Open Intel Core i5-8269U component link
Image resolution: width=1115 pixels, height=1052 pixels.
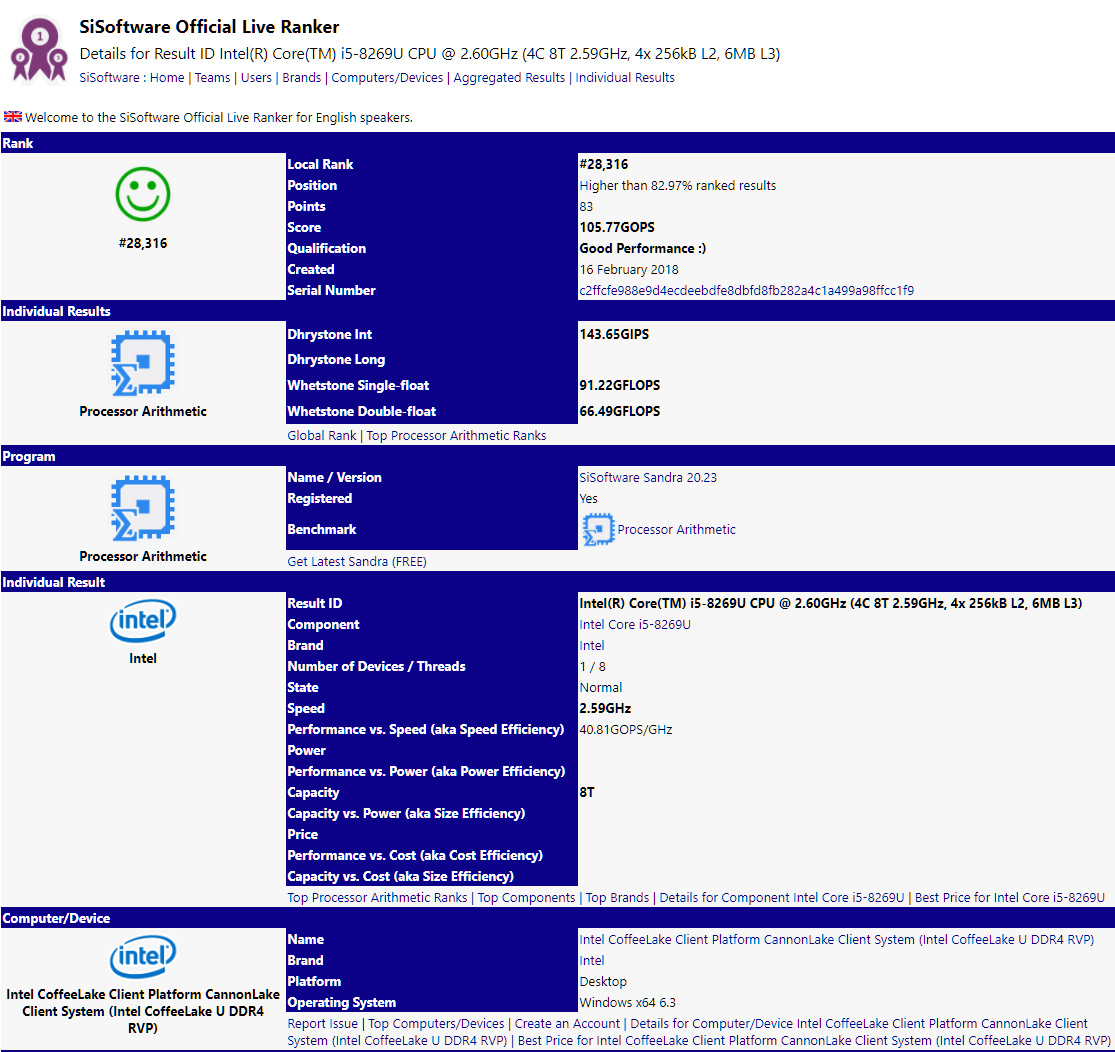[x=635, y=625]
